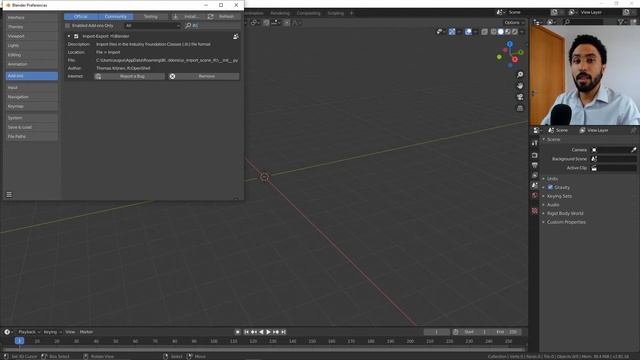The width and height of the screenshot is (640, 360).
Task: Toggle X-Ray mode in the viewport
Action: pos(484,31)
